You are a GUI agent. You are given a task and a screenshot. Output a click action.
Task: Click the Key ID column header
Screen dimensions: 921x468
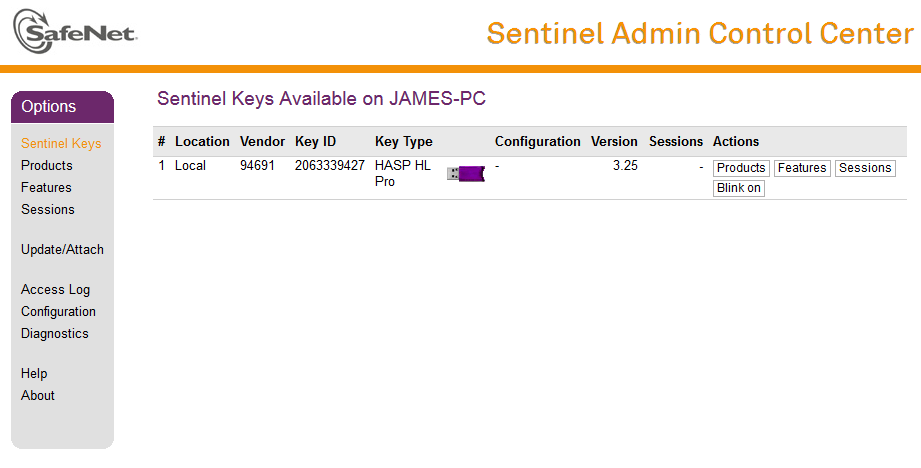(314, 141)
